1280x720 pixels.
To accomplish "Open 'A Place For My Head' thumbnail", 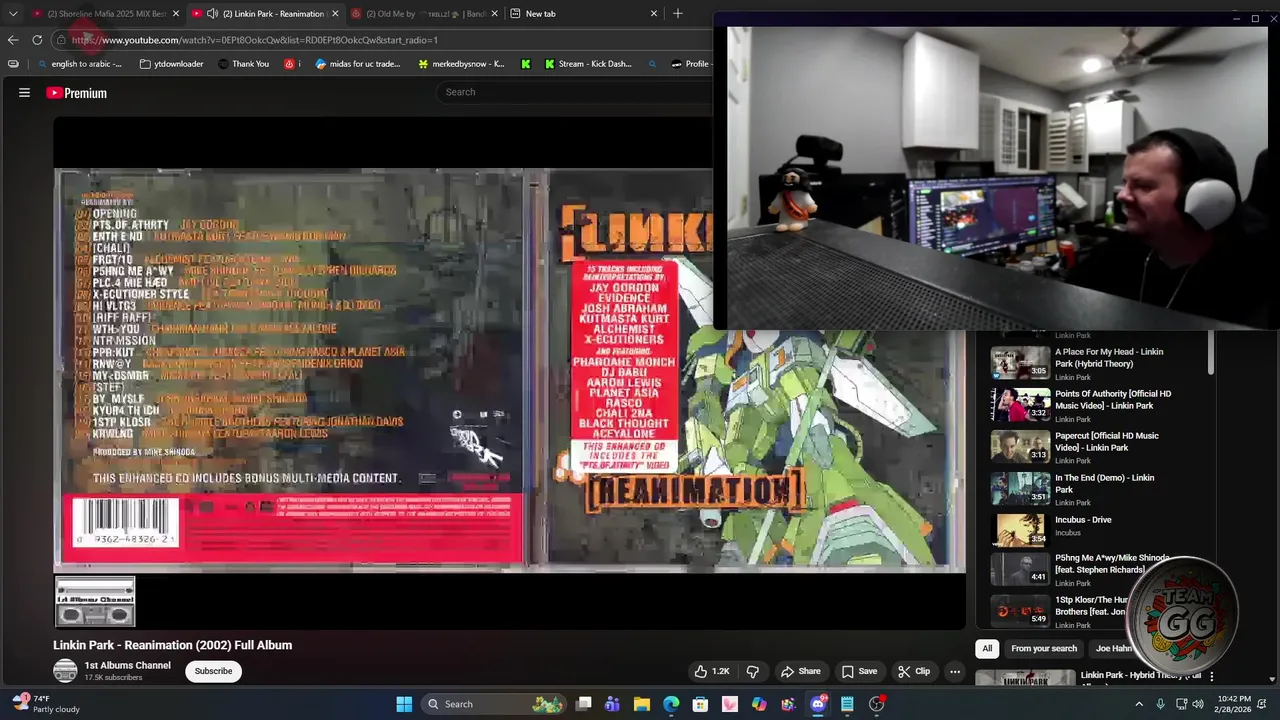I will [1020, 362].
